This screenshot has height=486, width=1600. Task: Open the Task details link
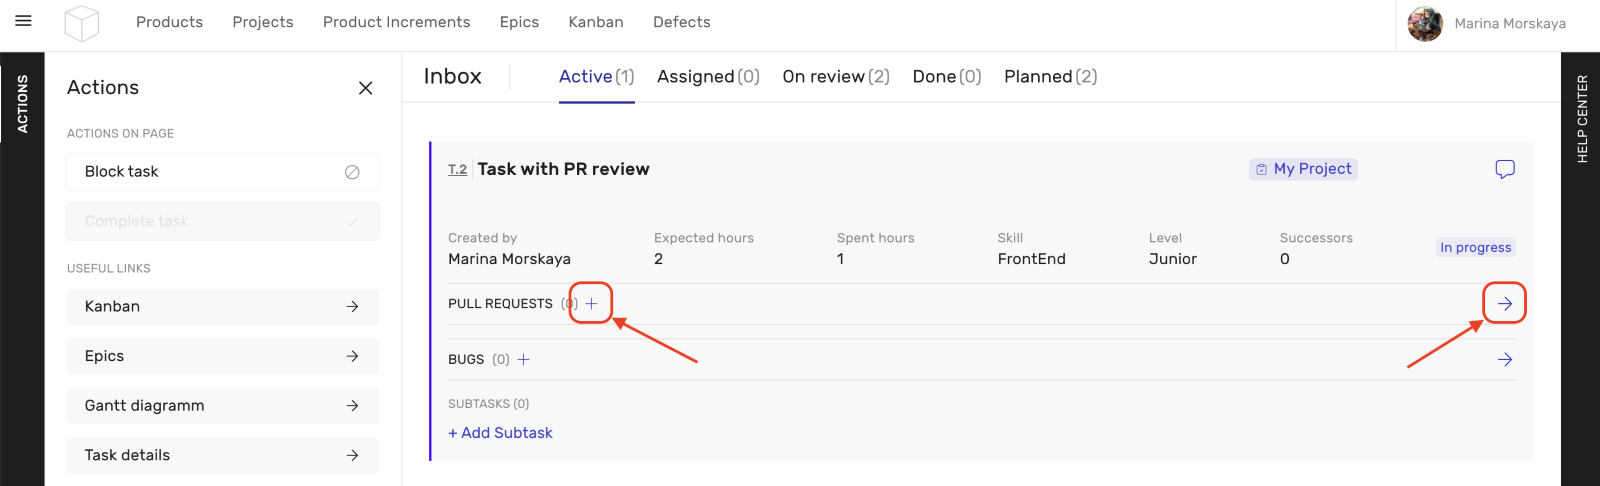pyautogui.click(x=222, y=455)
